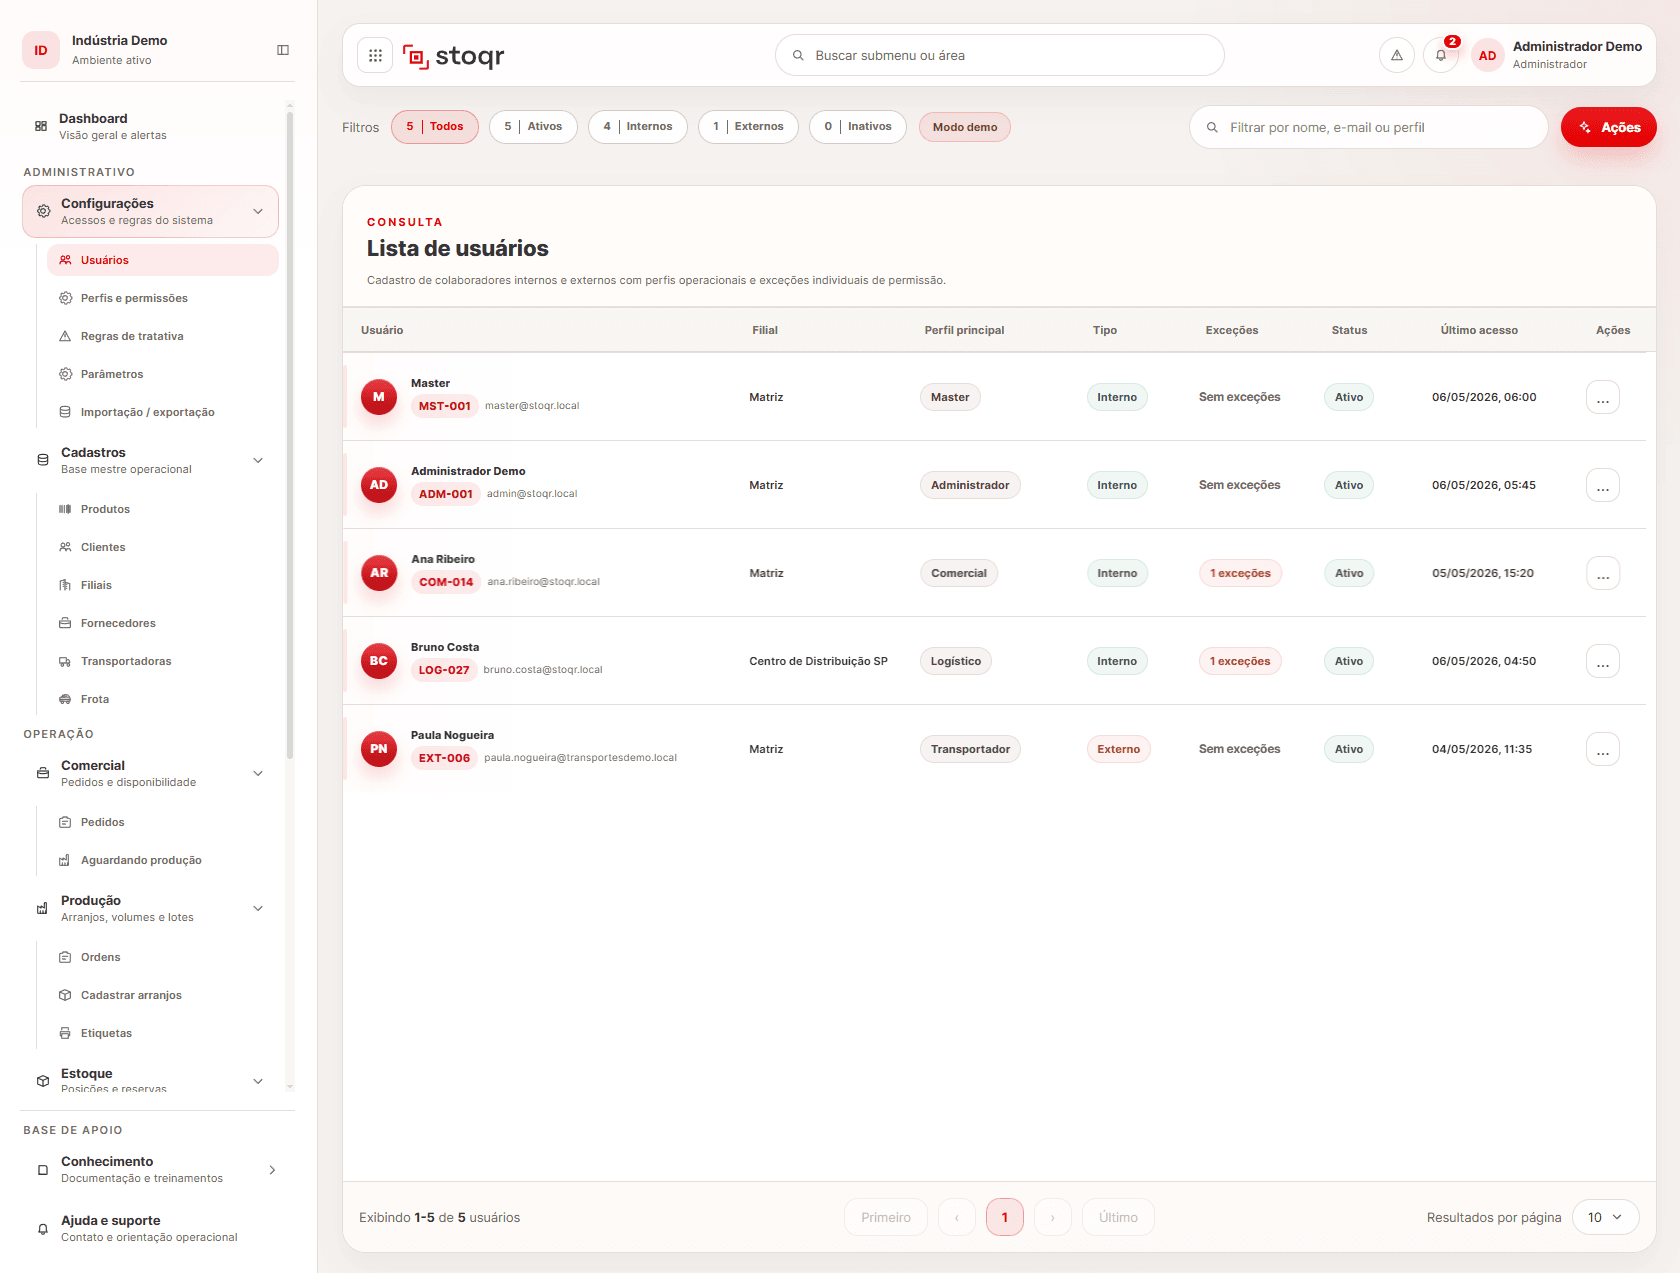Click the ID Indústria Demo badge
1680x1273 pixels.
pos(41,50)
